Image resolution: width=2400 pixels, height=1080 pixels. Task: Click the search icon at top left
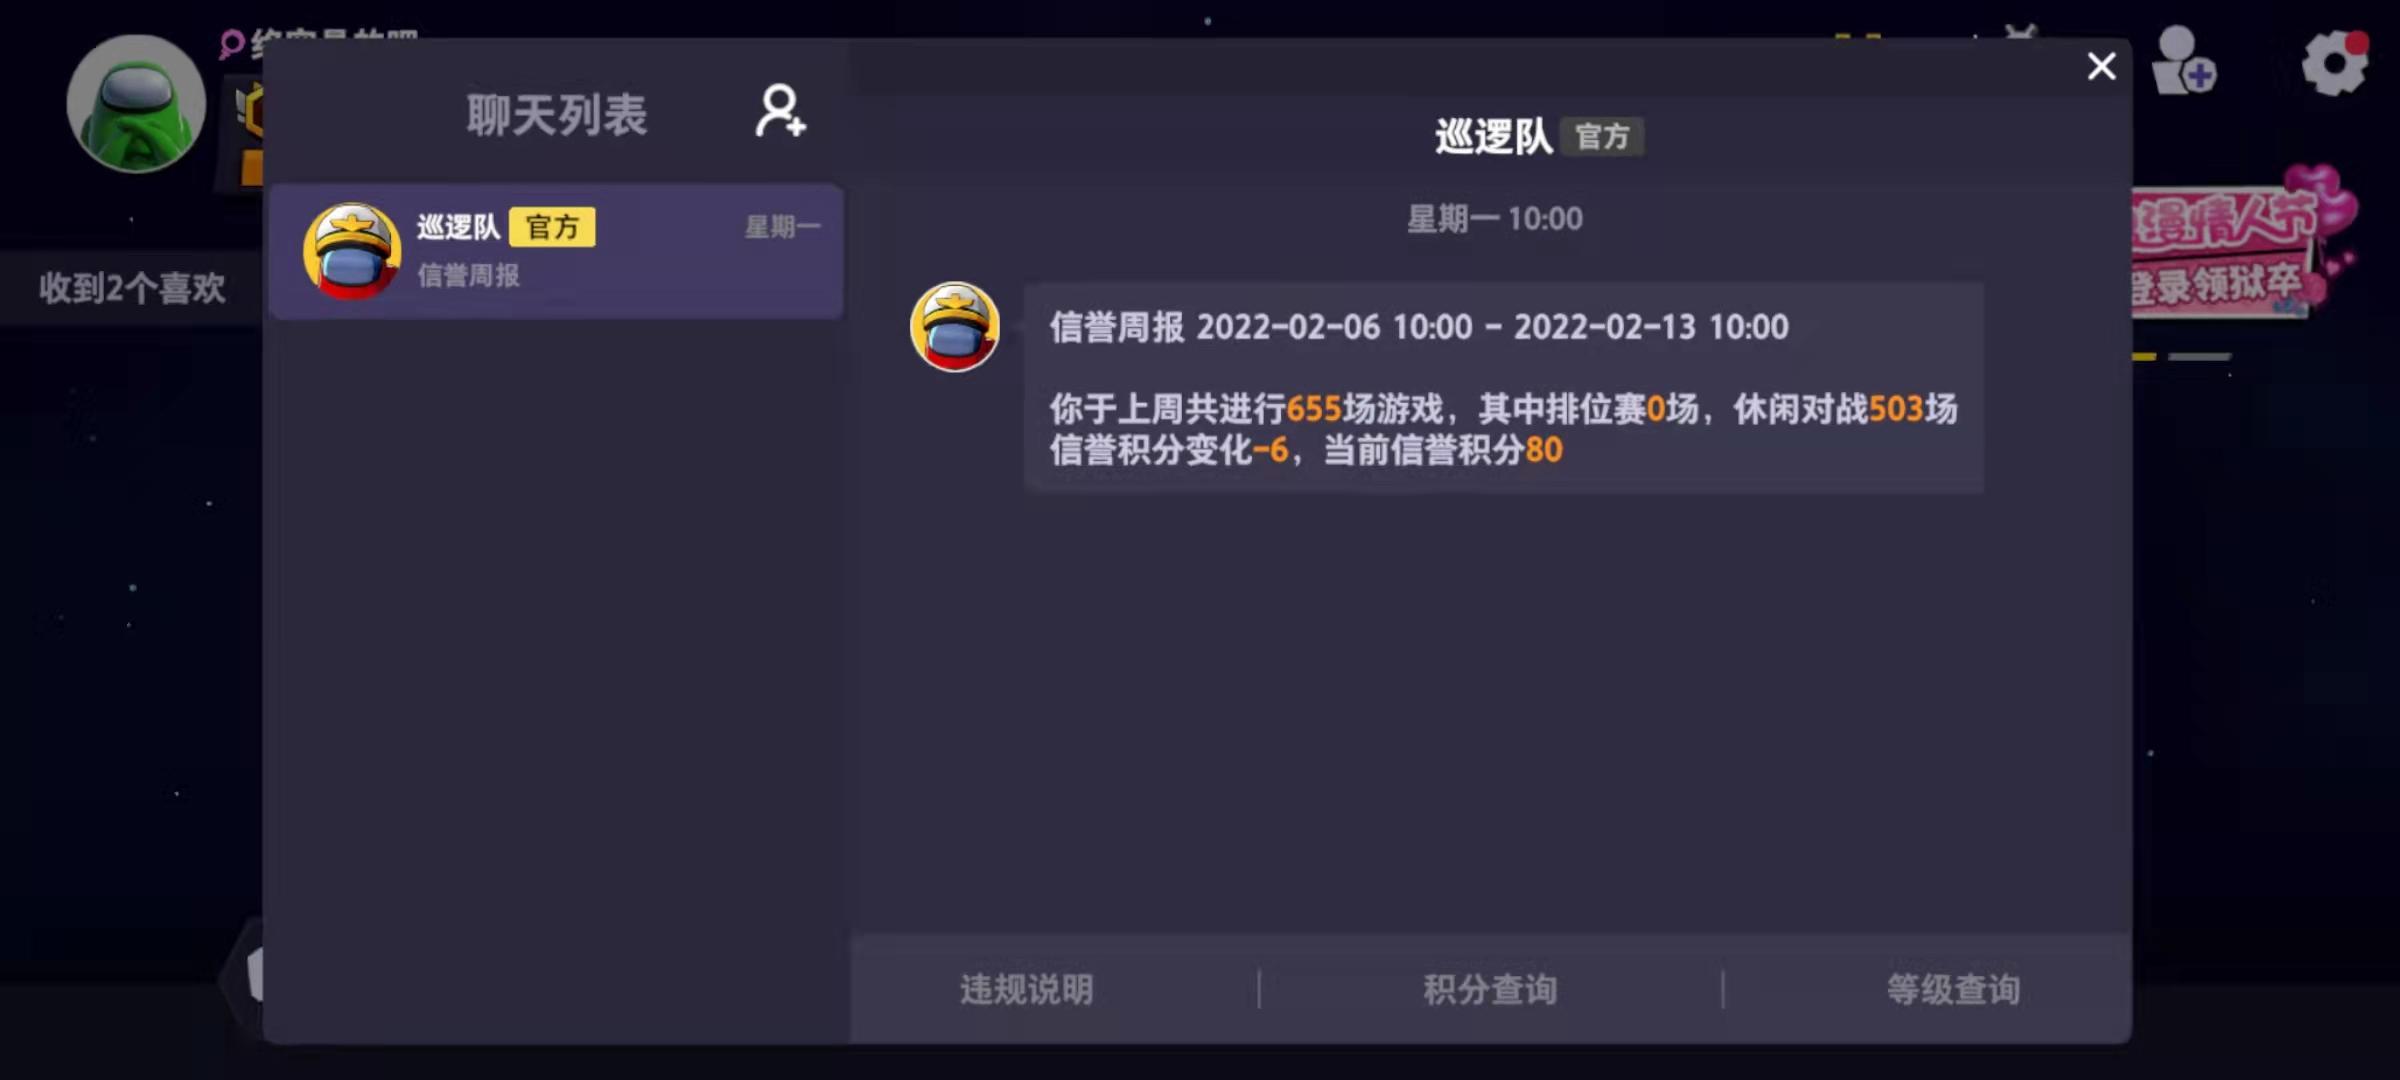pos(232,43)
